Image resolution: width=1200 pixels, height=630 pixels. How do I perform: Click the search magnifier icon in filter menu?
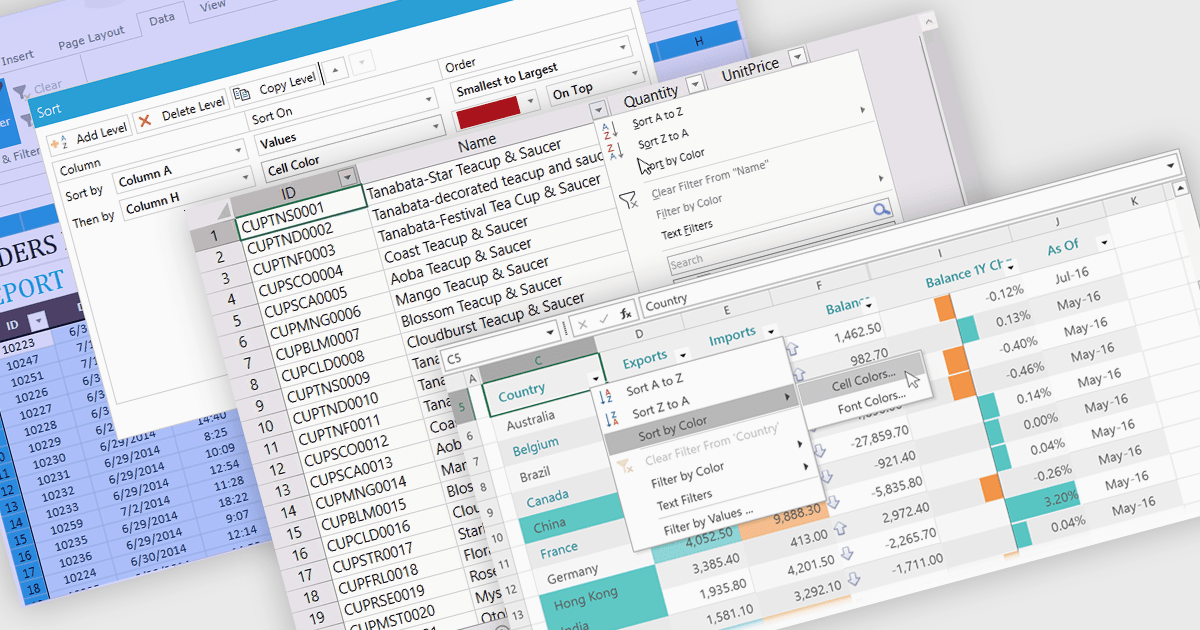tap(880, 210)
